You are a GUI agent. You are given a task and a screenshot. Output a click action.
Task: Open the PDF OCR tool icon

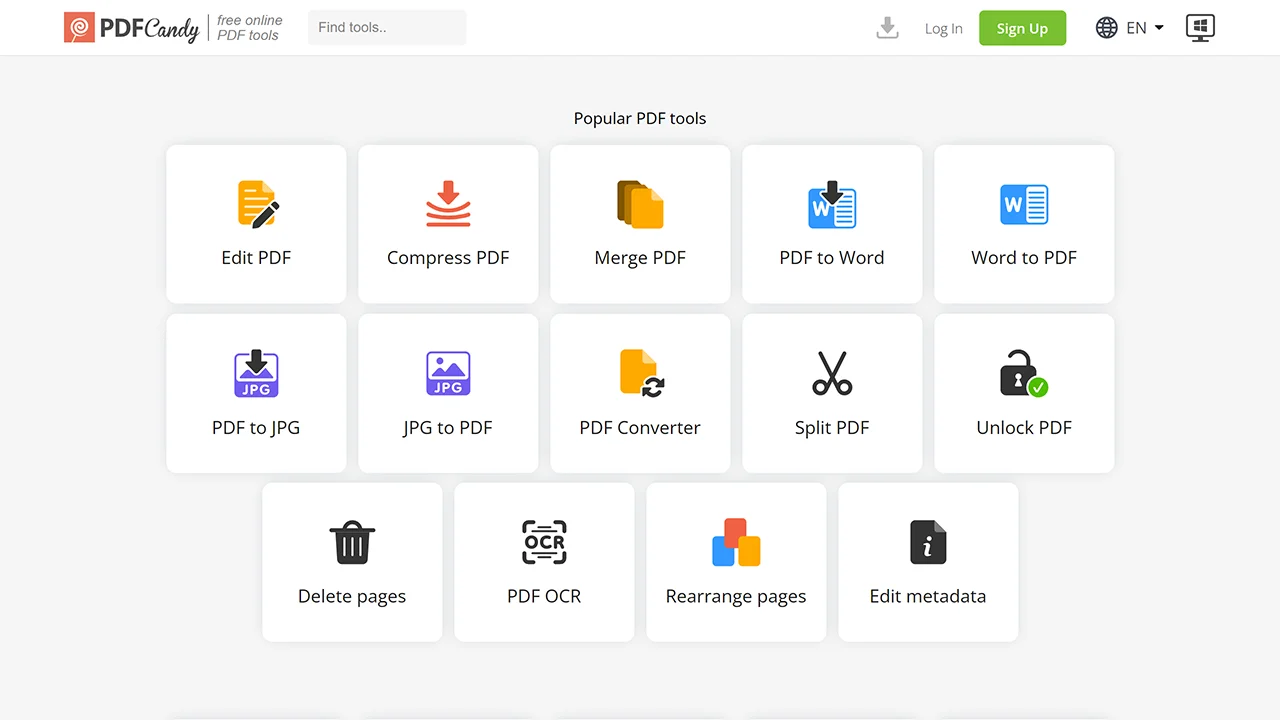tap(544, 543)
